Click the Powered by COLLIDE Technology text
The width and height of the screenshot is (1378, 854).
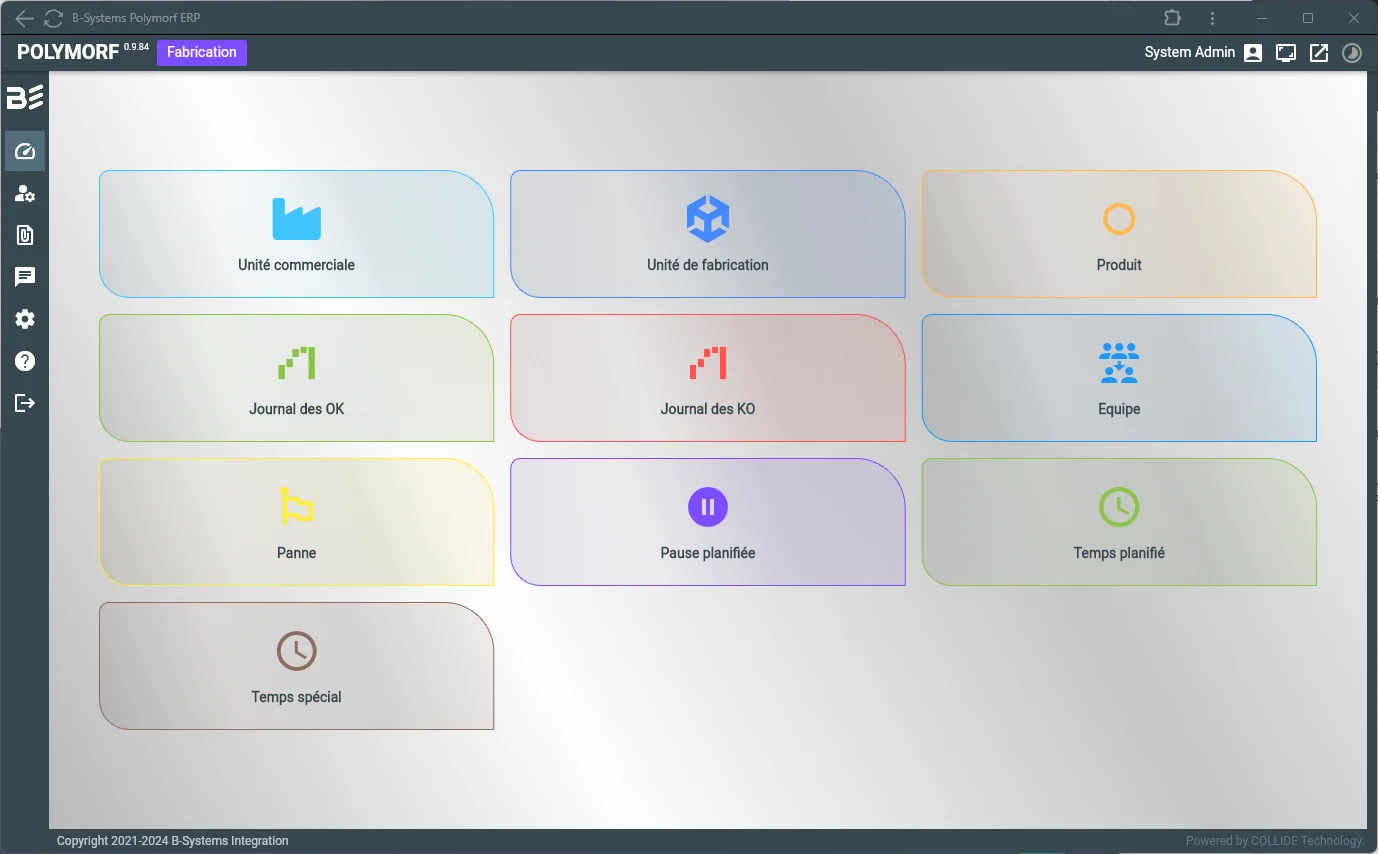tap(1275, 841)
